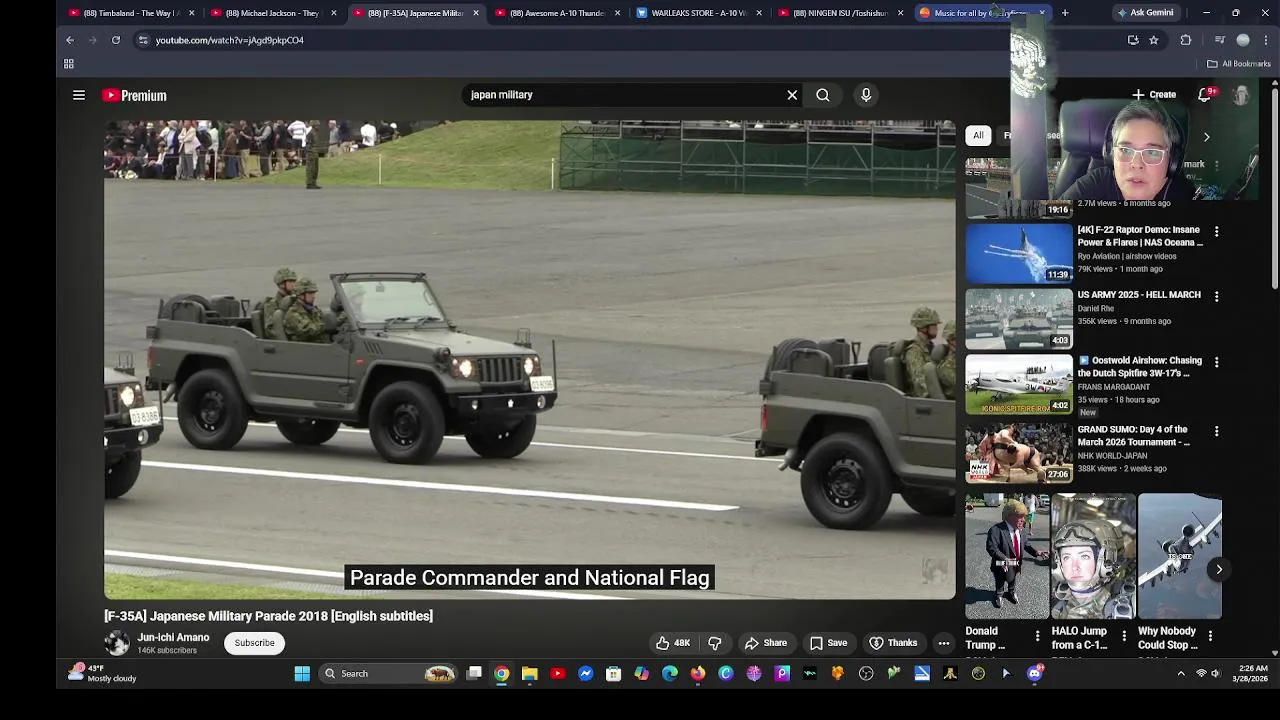The height and width of the screenshot is (720, 1280).
Task: Open Discord from the taskbar
Action: pos(1035,674)
